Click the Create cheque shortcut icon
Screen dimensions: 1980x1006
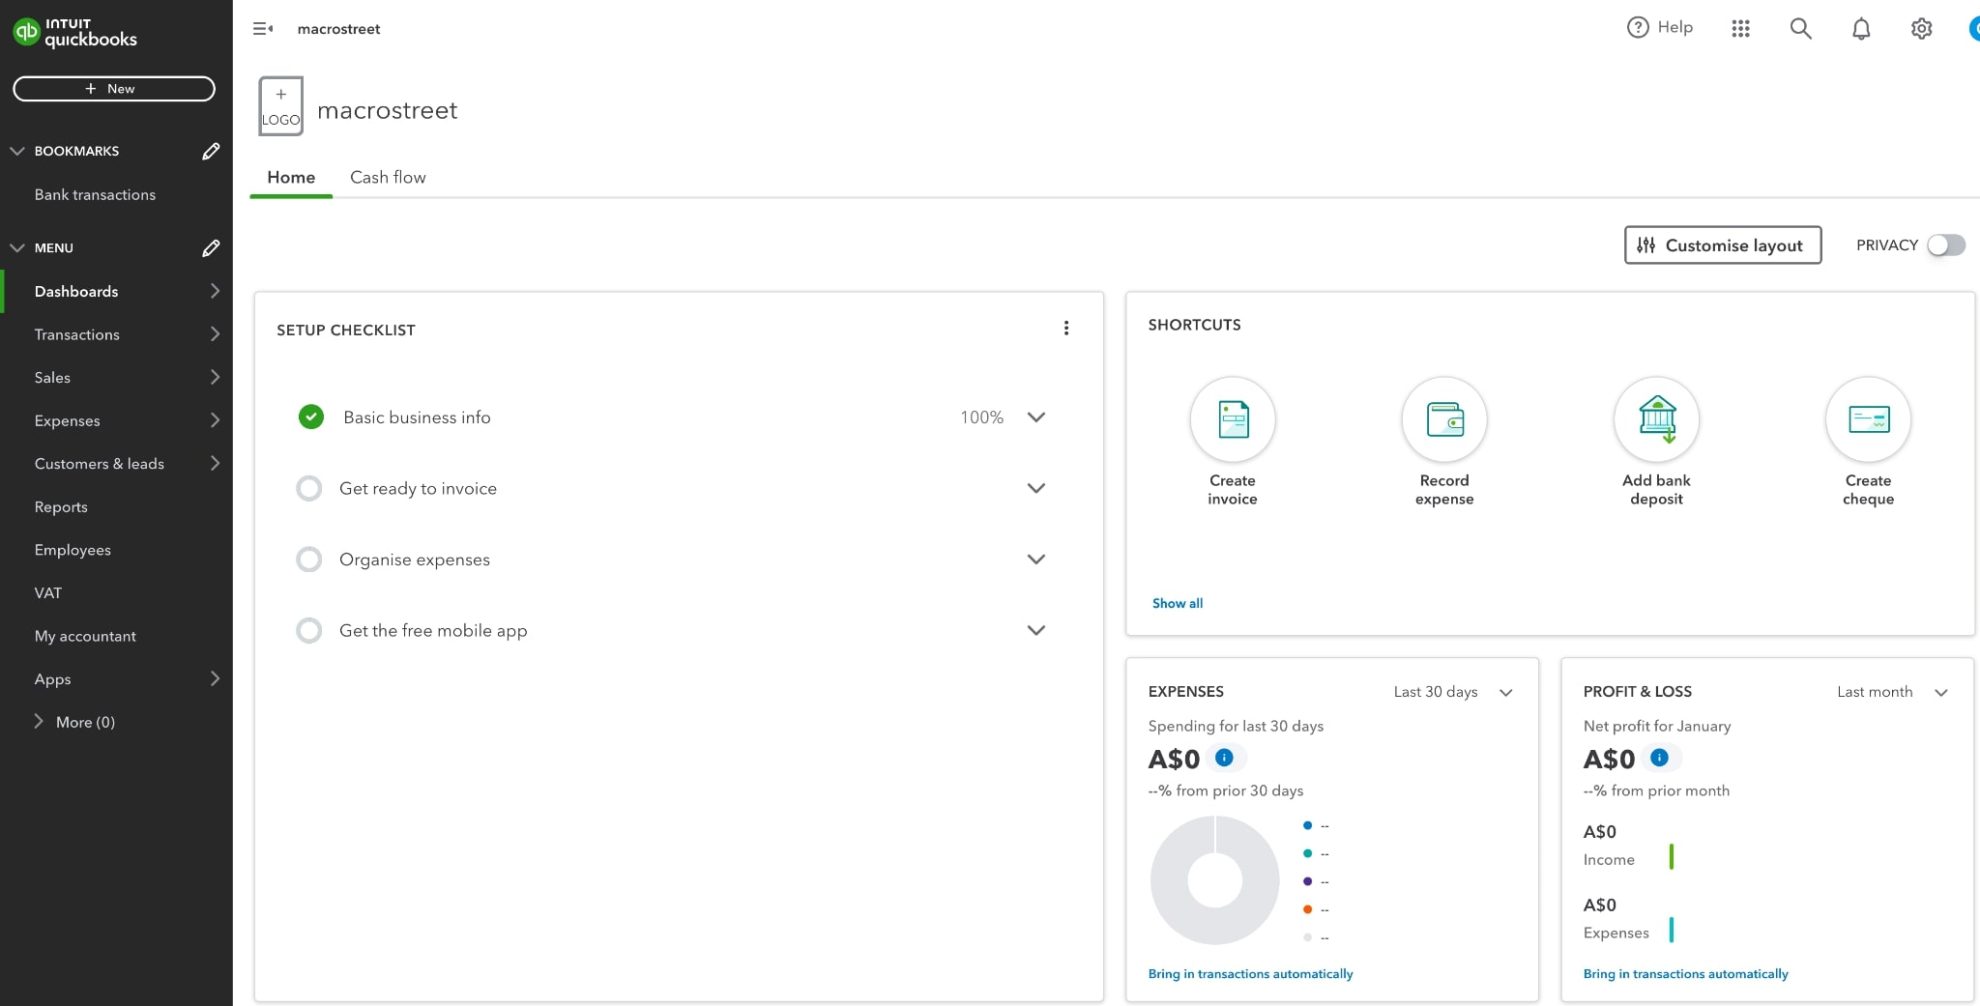pyautogui.click(x=1868, y=419)
